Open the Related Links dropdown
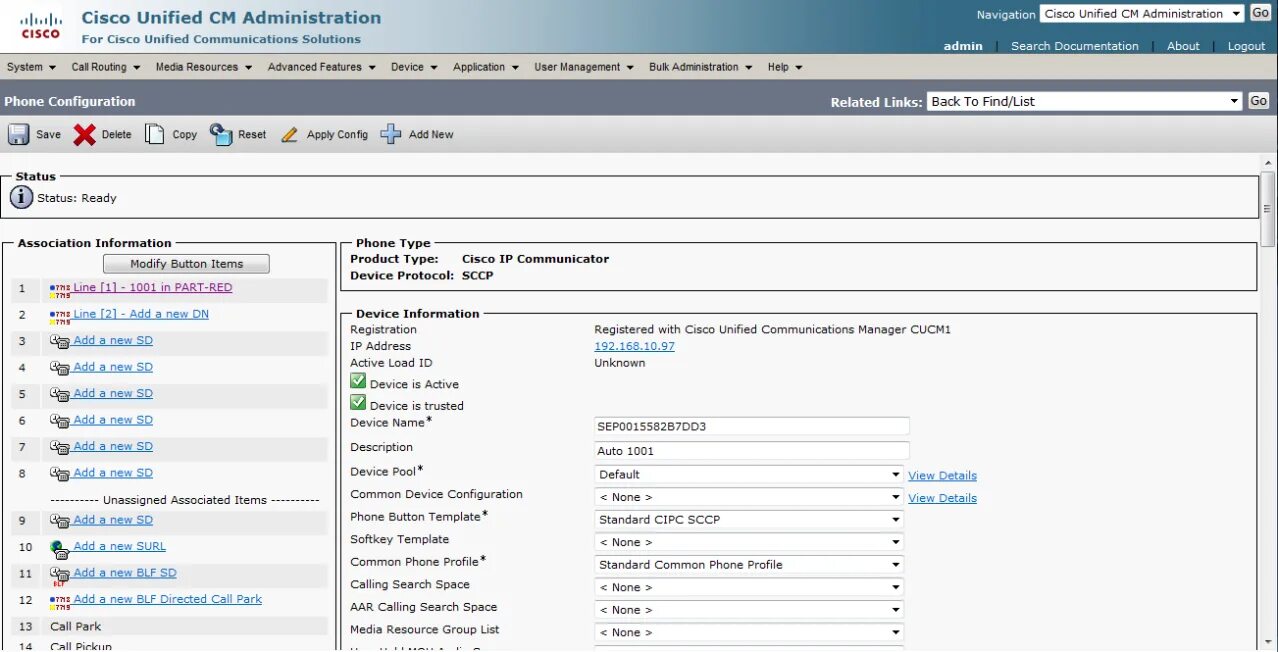 tap(1084, 101)
